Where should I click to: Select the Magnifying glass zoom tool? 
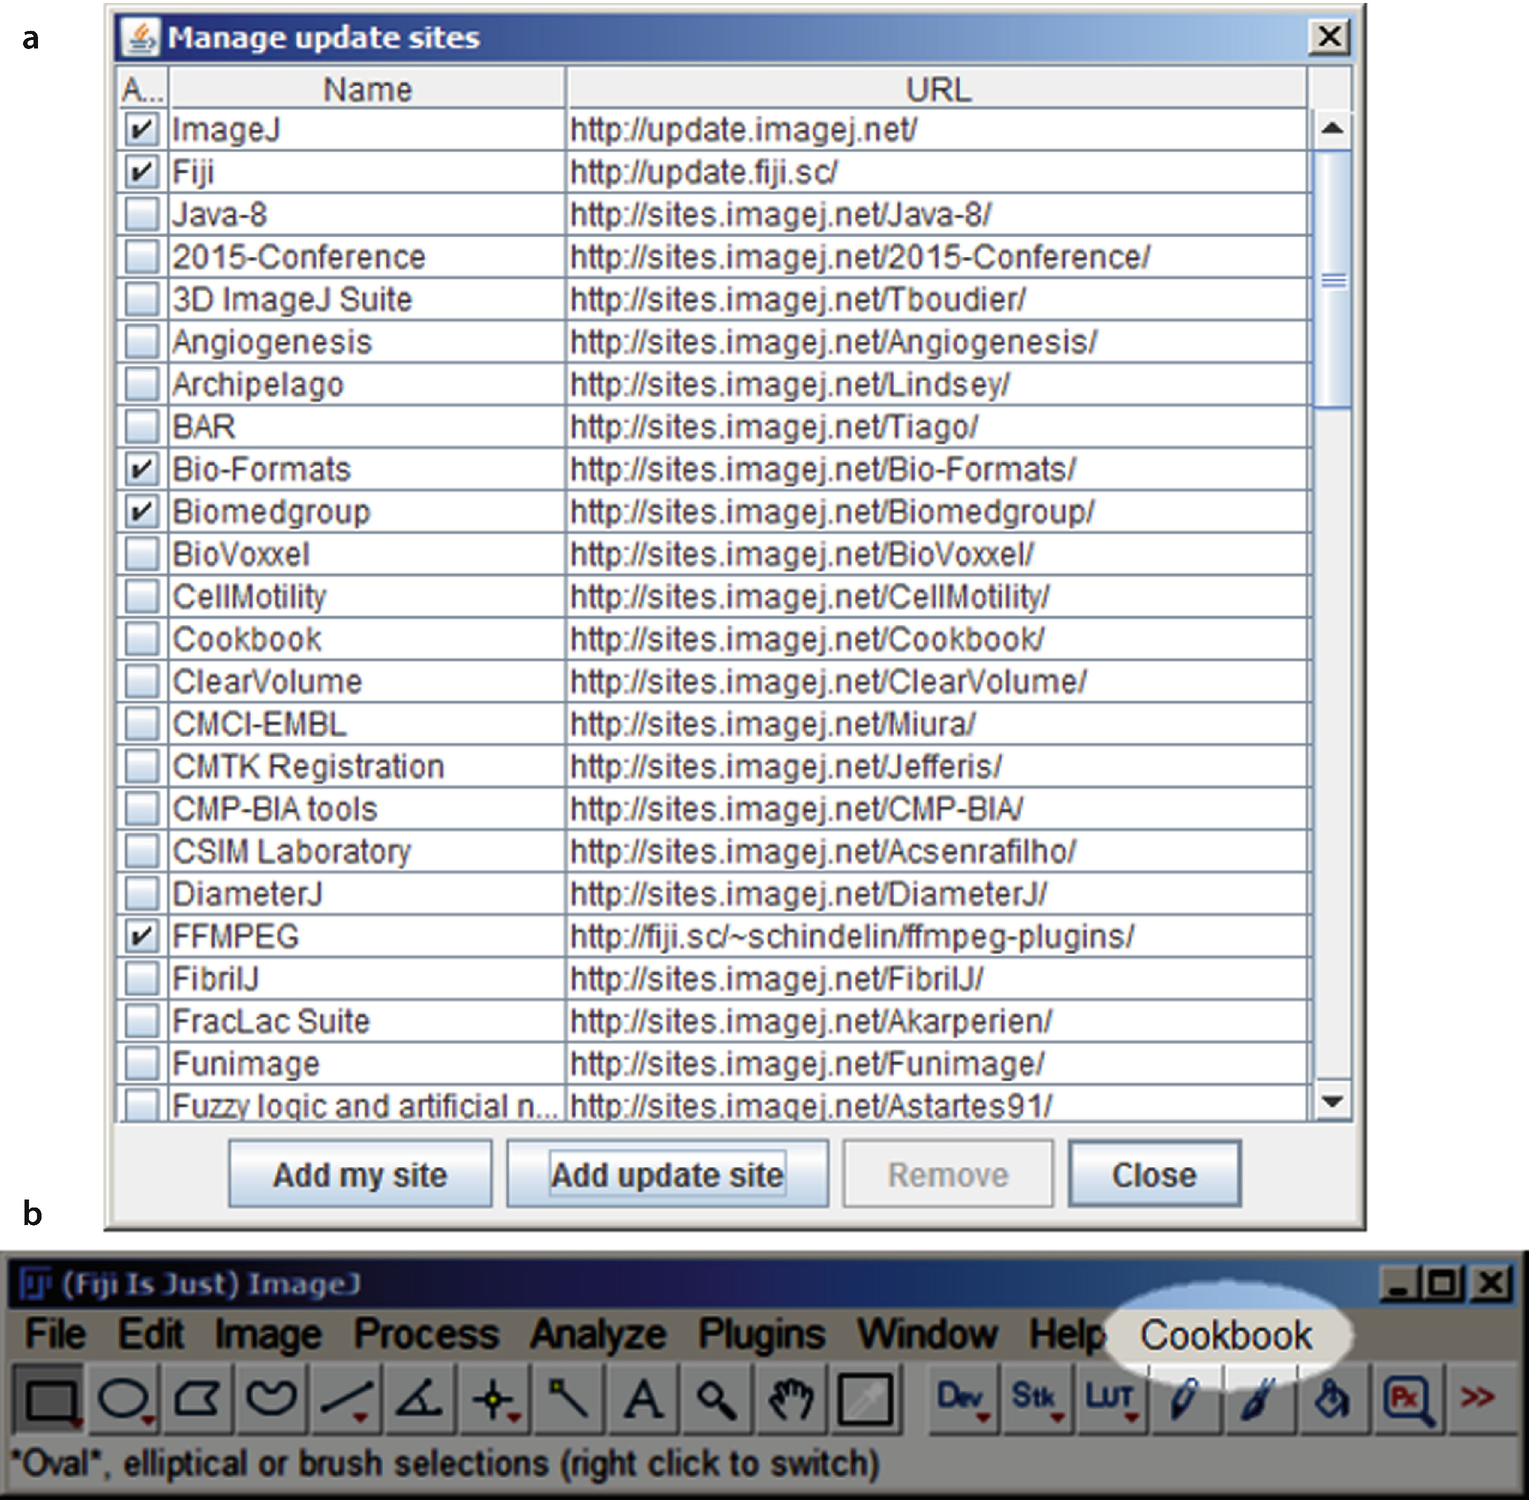(716, 1399)
